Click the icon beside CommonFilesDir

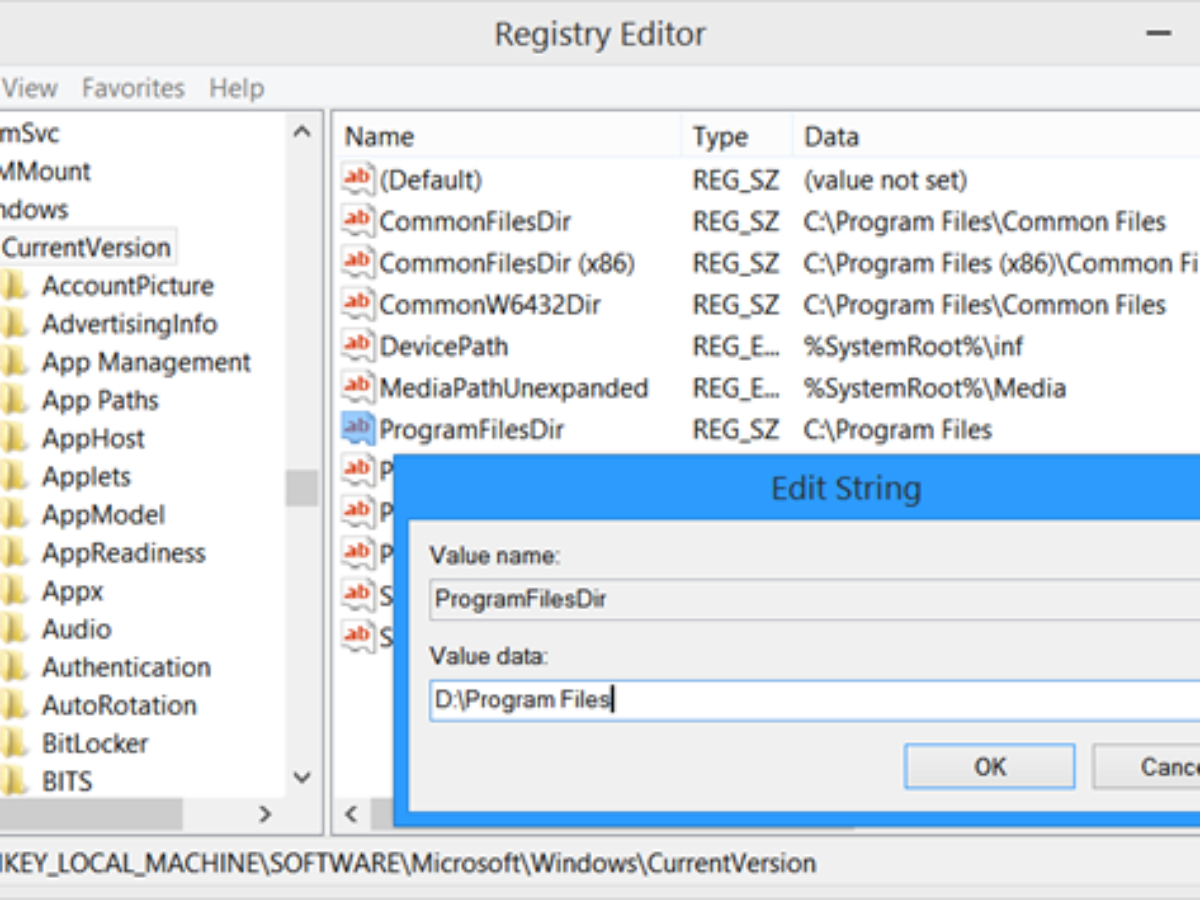pyautogui.click(x=357, y=221)
